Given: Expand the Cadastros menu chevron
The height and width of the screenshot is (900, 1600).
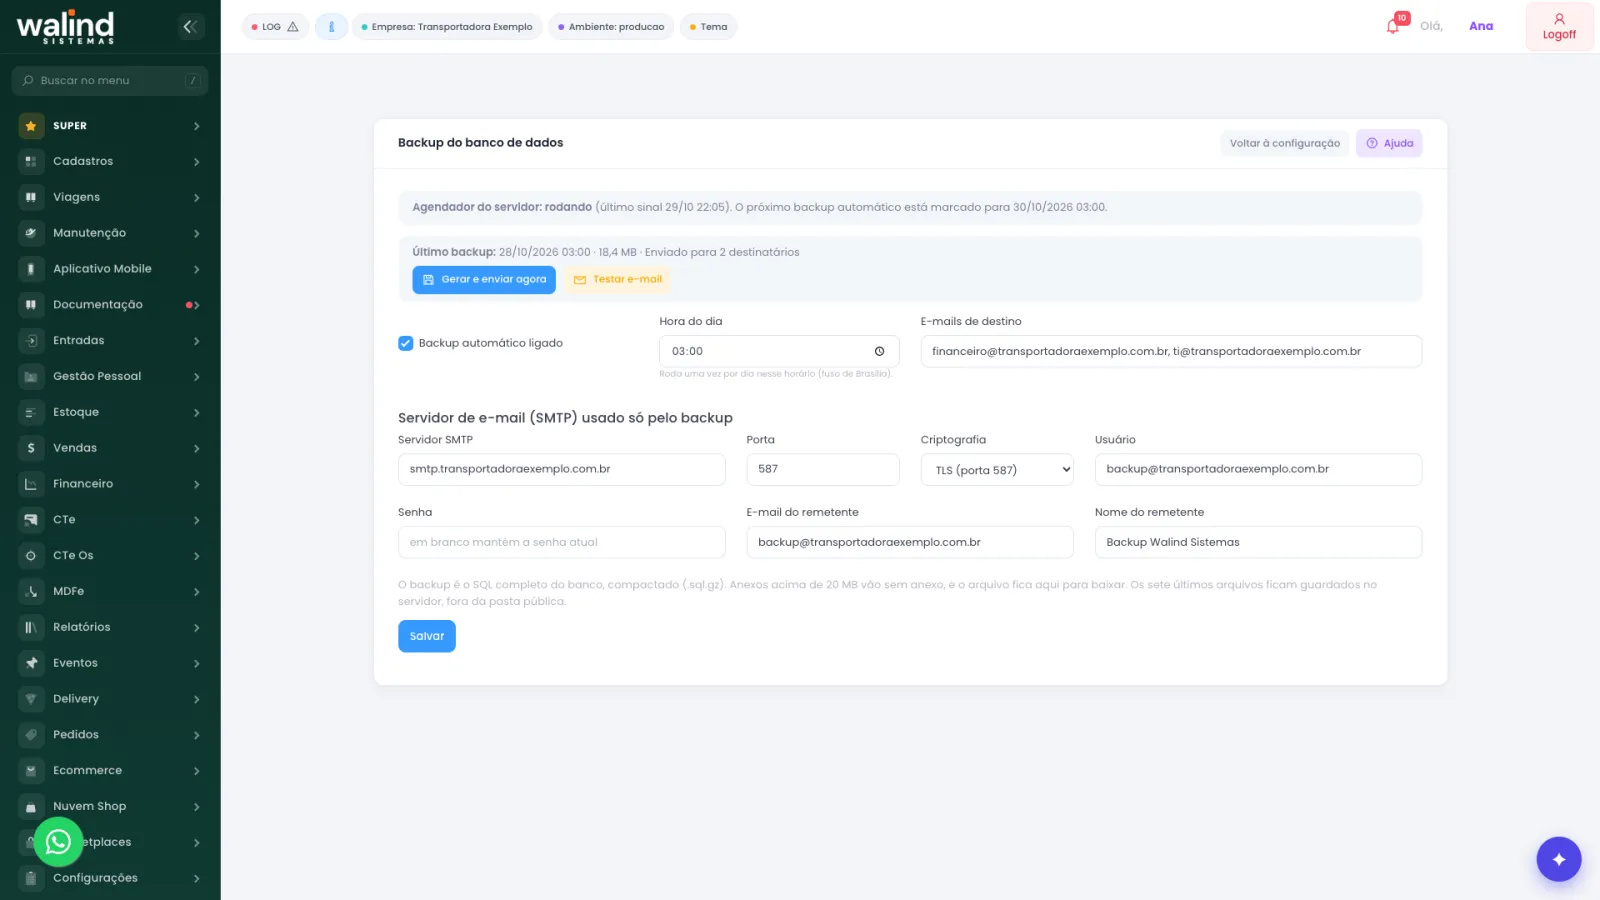Looking at the screenshot, I should click(196, 162).
